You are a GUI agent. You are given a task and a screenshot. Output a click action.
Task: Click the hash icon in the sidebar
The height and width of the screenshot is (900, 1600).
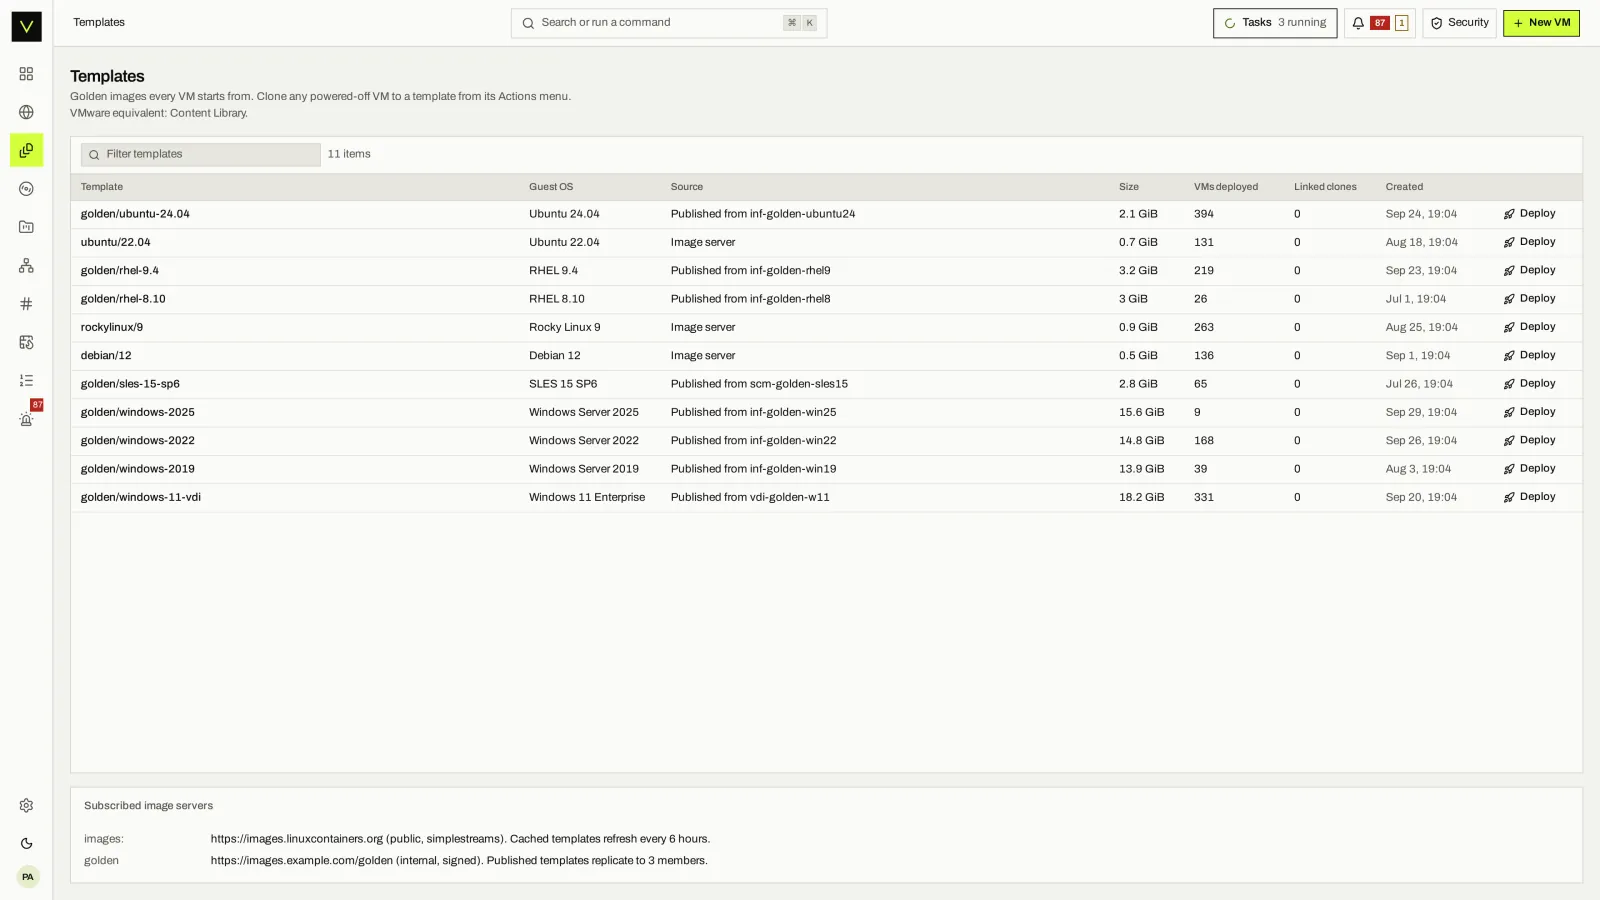click(x=26, y=304)
